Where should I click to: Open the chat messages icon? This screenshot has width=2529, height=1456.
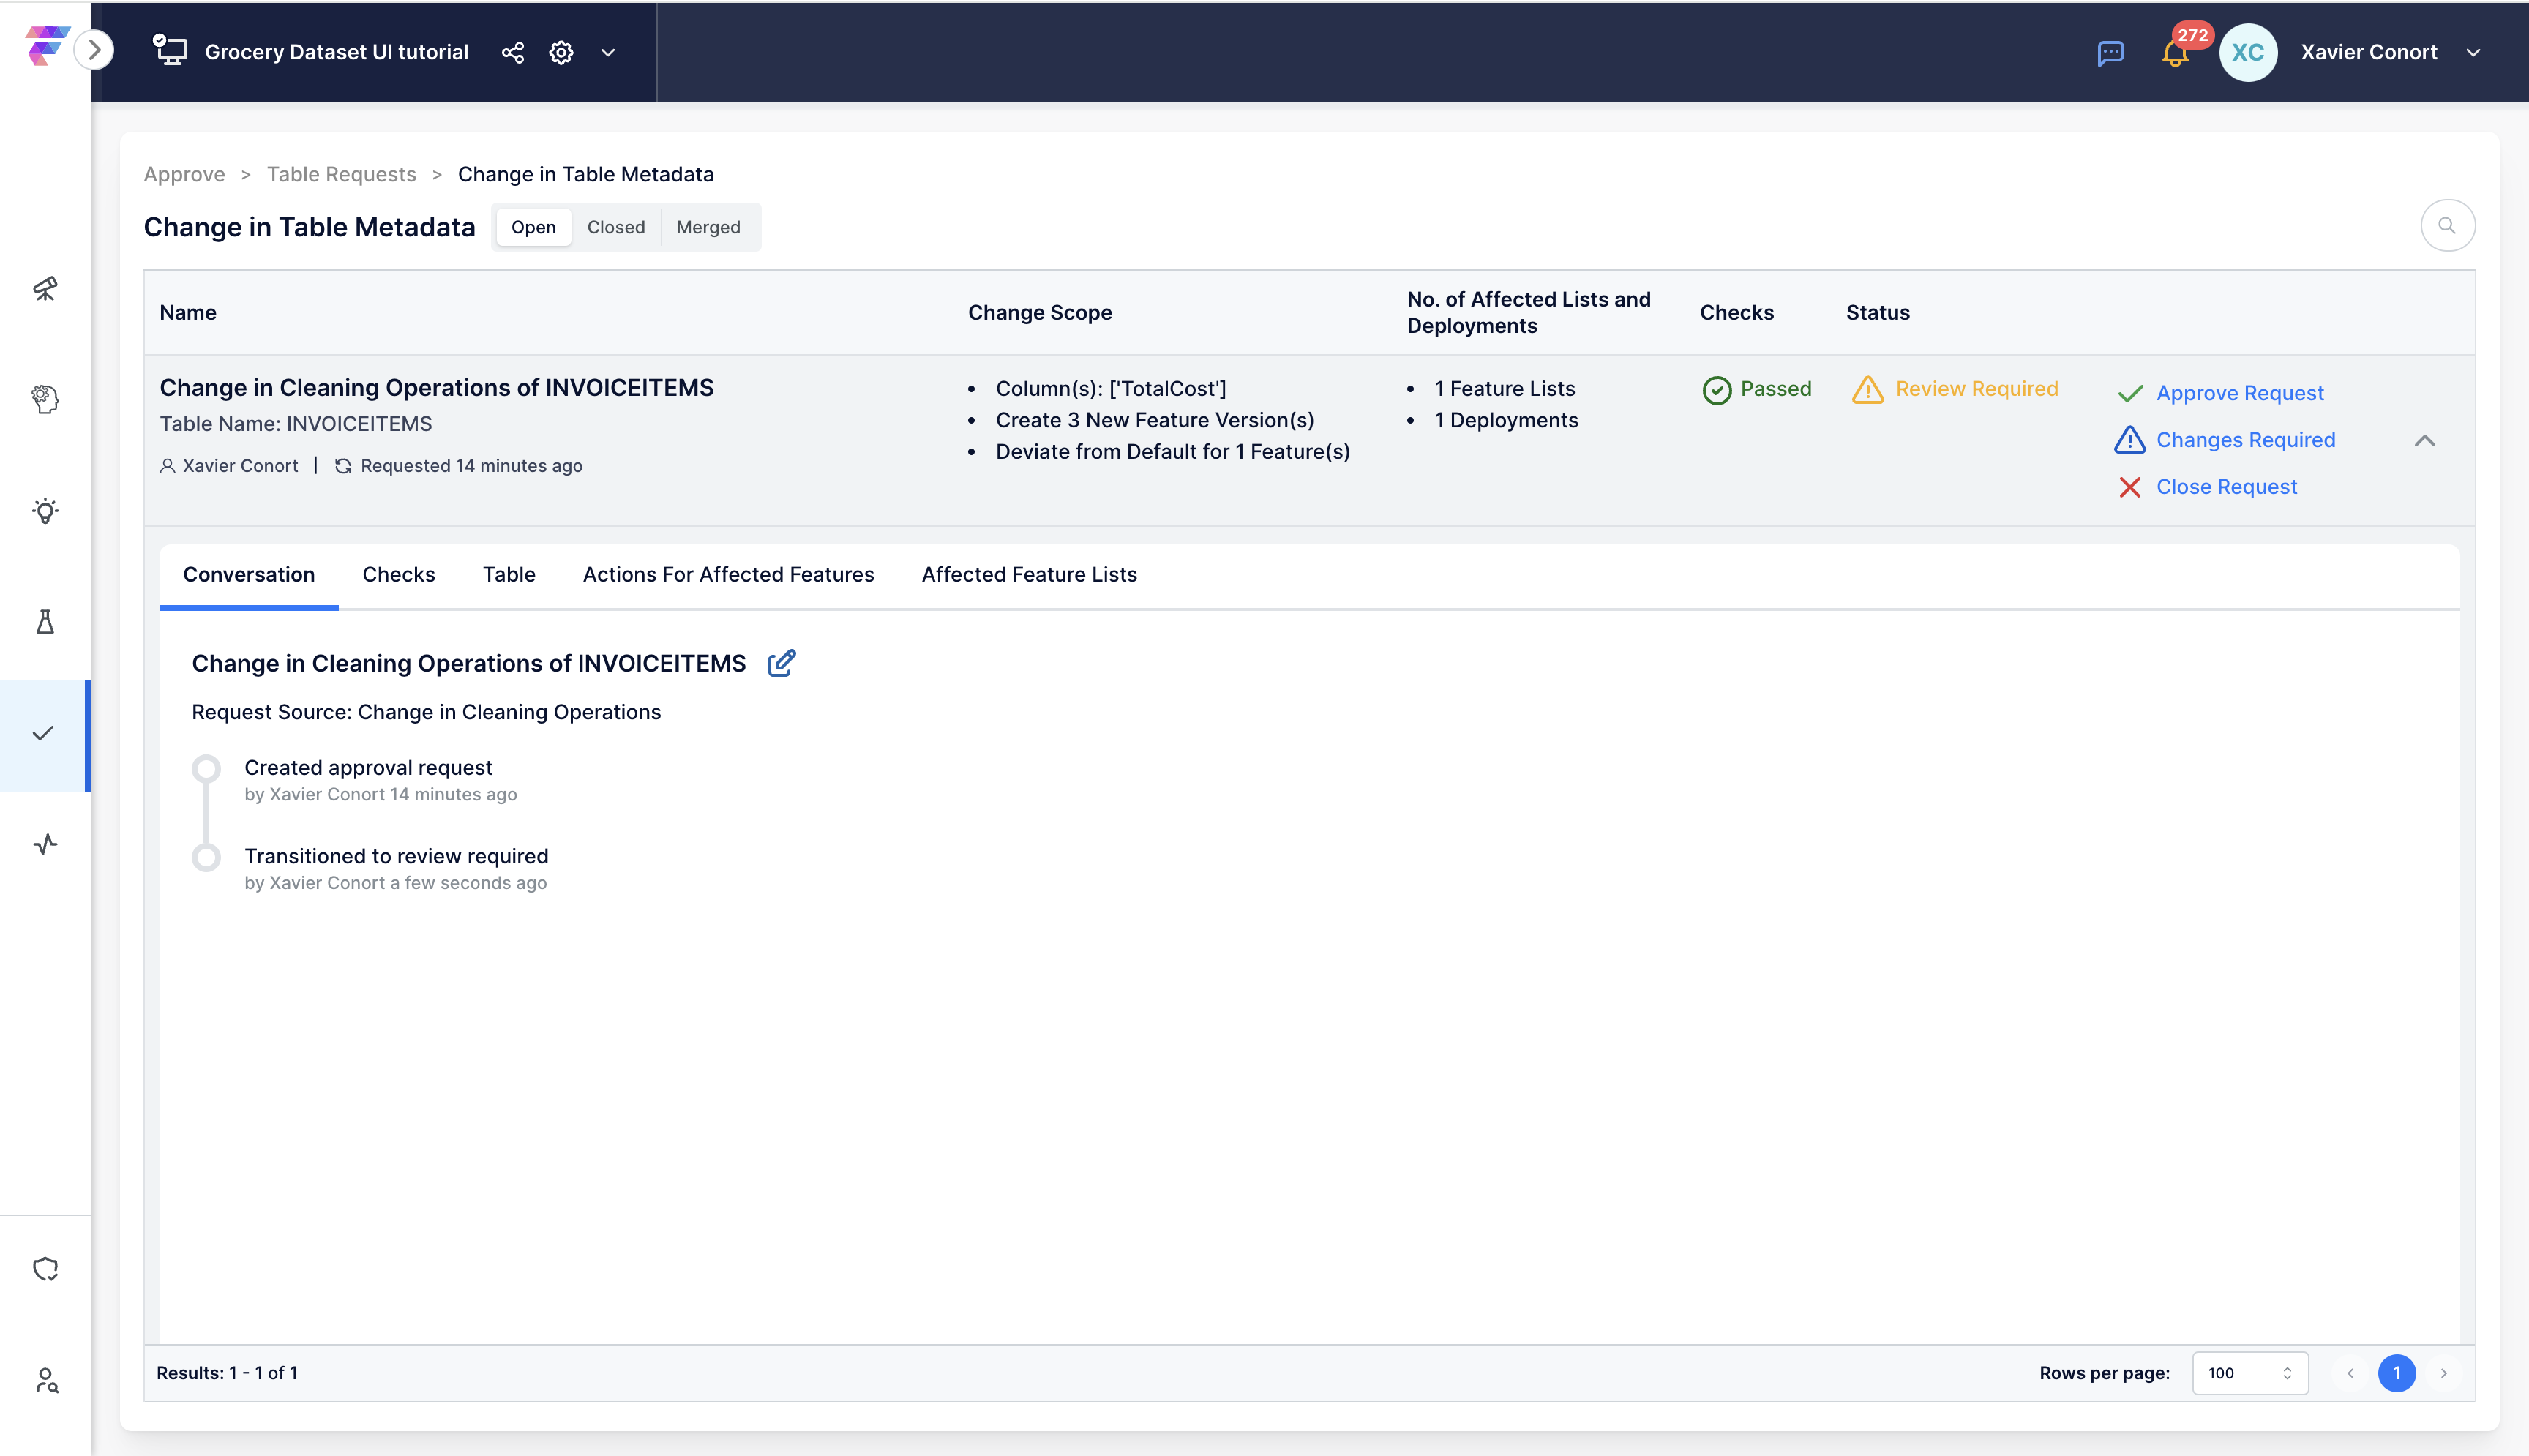(2110, 53)
